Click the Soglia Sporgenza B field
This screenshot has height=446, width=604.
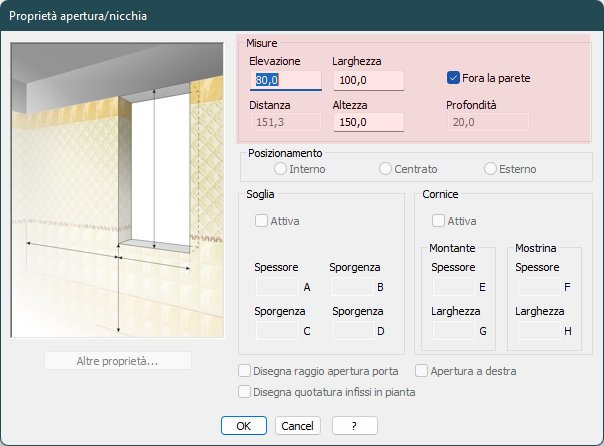click(352, 287)
